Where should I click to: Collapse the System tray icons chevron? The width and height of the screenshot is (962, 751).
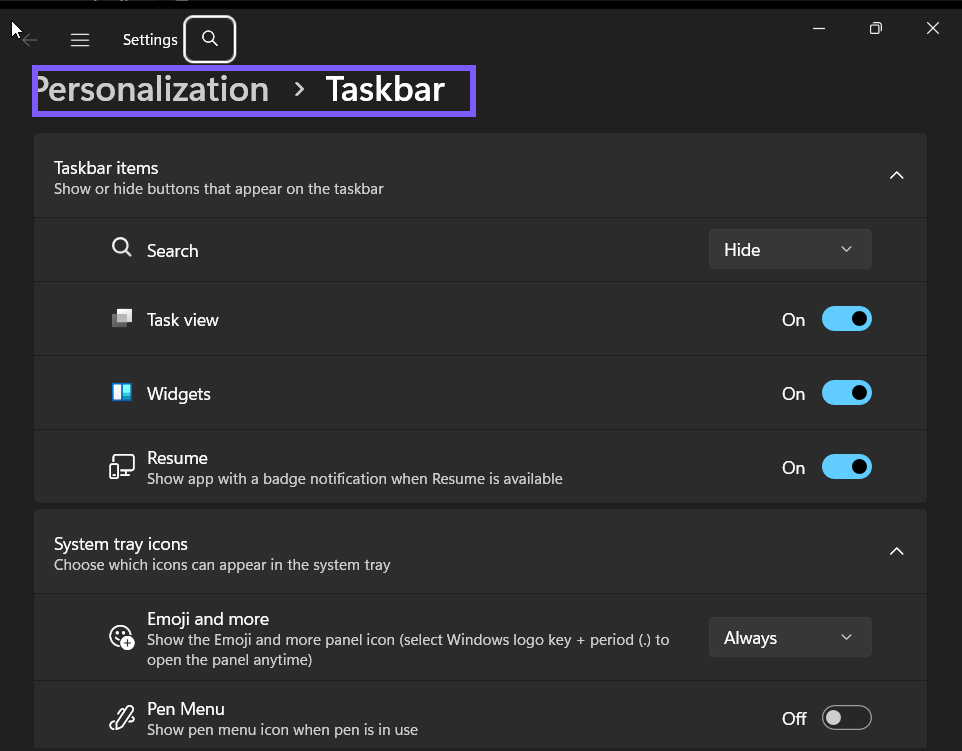coord(896,551)
